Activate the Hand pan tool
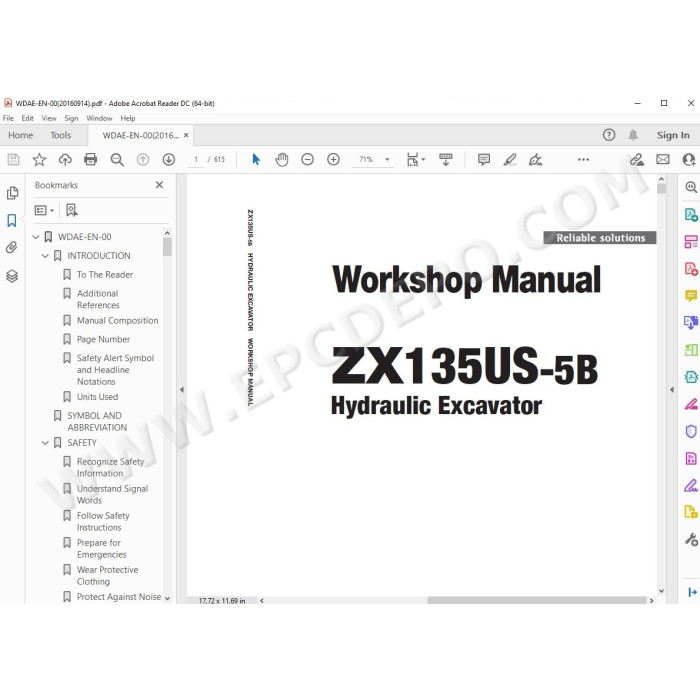Screen dimensions: 700x700 (282, 159)
